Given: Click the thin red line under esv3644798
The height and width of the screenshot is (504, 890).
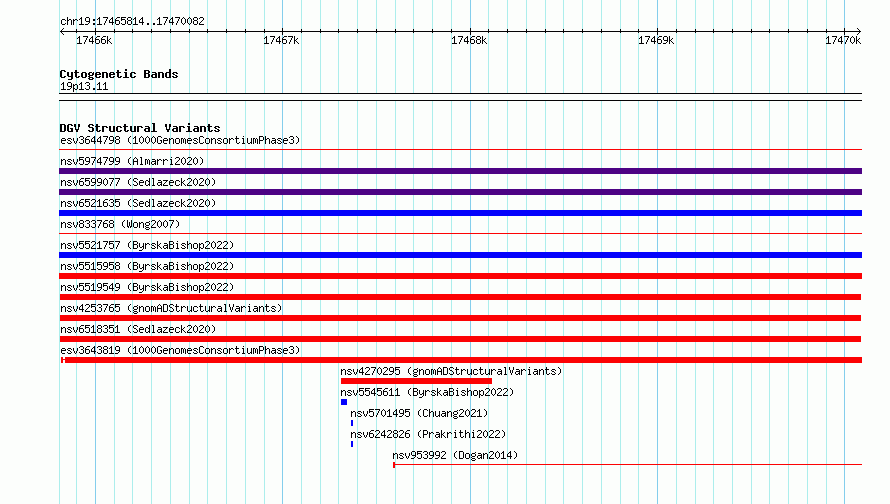Looking at the screenshot, I should coord(460,150).
